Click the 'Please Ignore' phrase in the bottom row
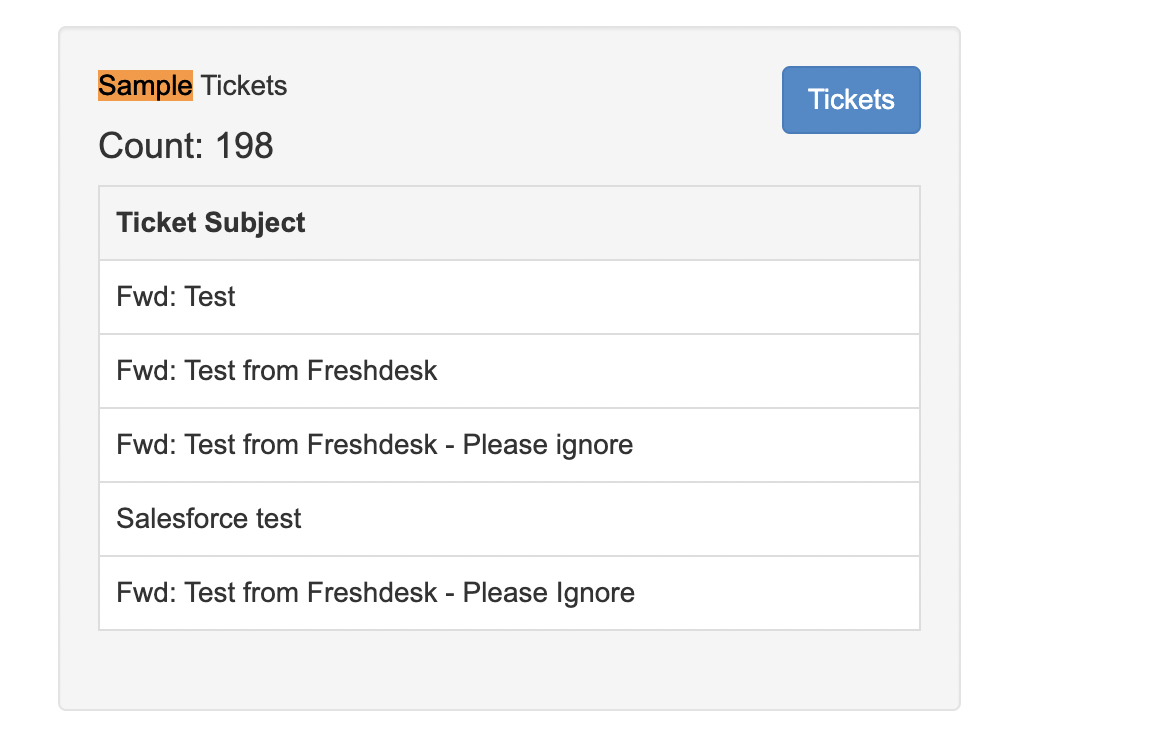Image resolution: width=1164 pixels, height=736 pixels. tap(549, 593)
